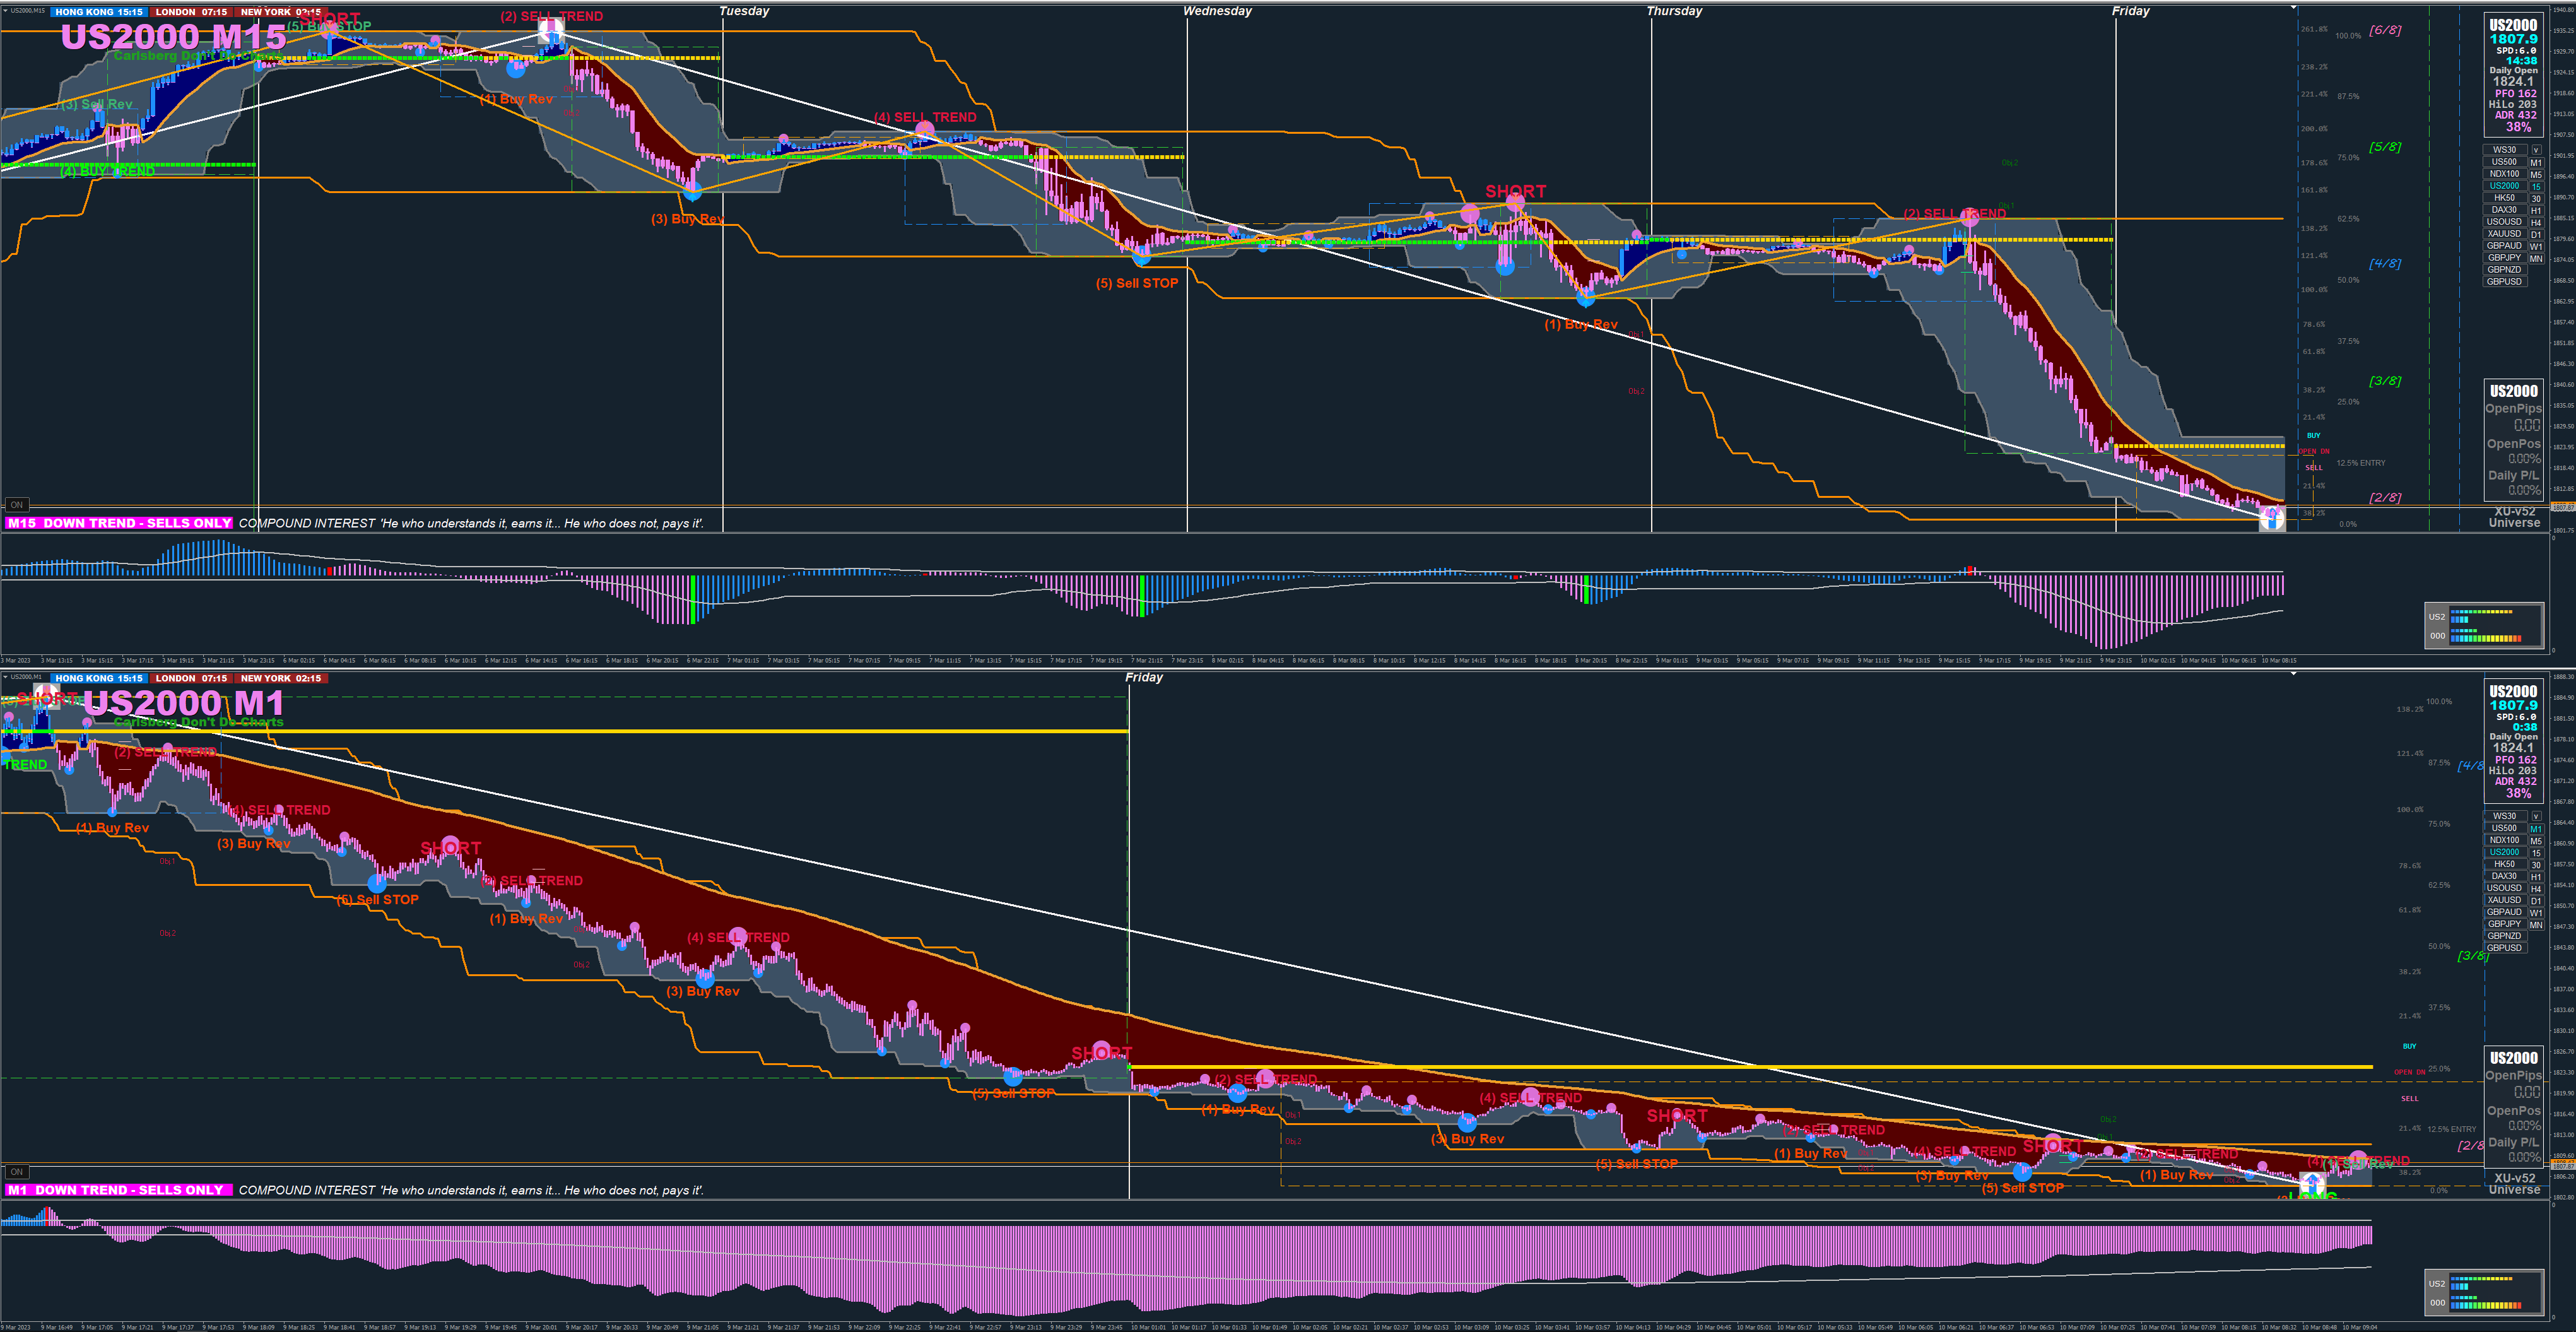
Task: Click the 'M15 DOWN TREND - SELLS ONLY' magenta label
Action: pos(120,523)
